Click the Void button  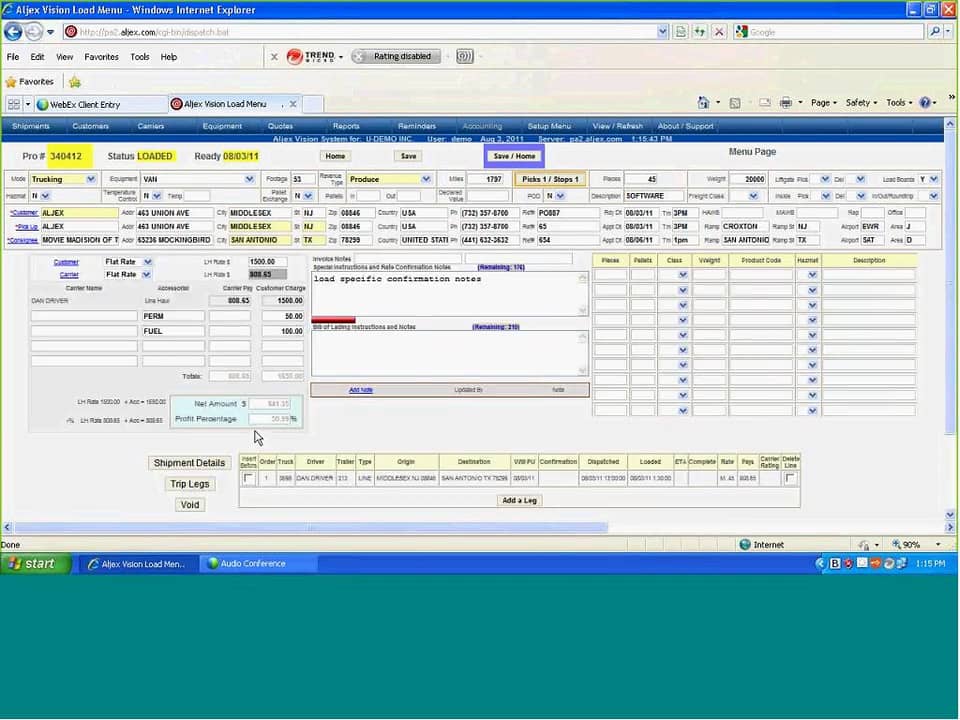[189, 504]
